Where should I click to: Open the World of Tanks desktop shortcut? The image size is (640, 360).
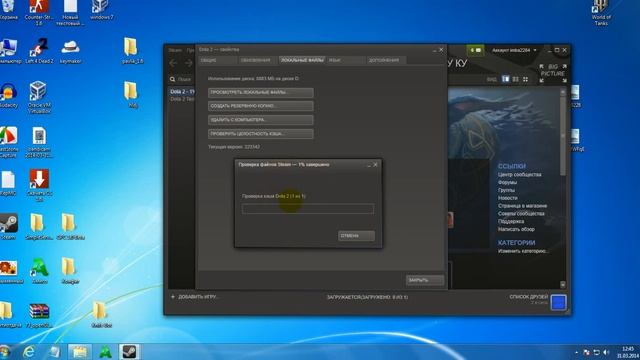coord(601,12)
